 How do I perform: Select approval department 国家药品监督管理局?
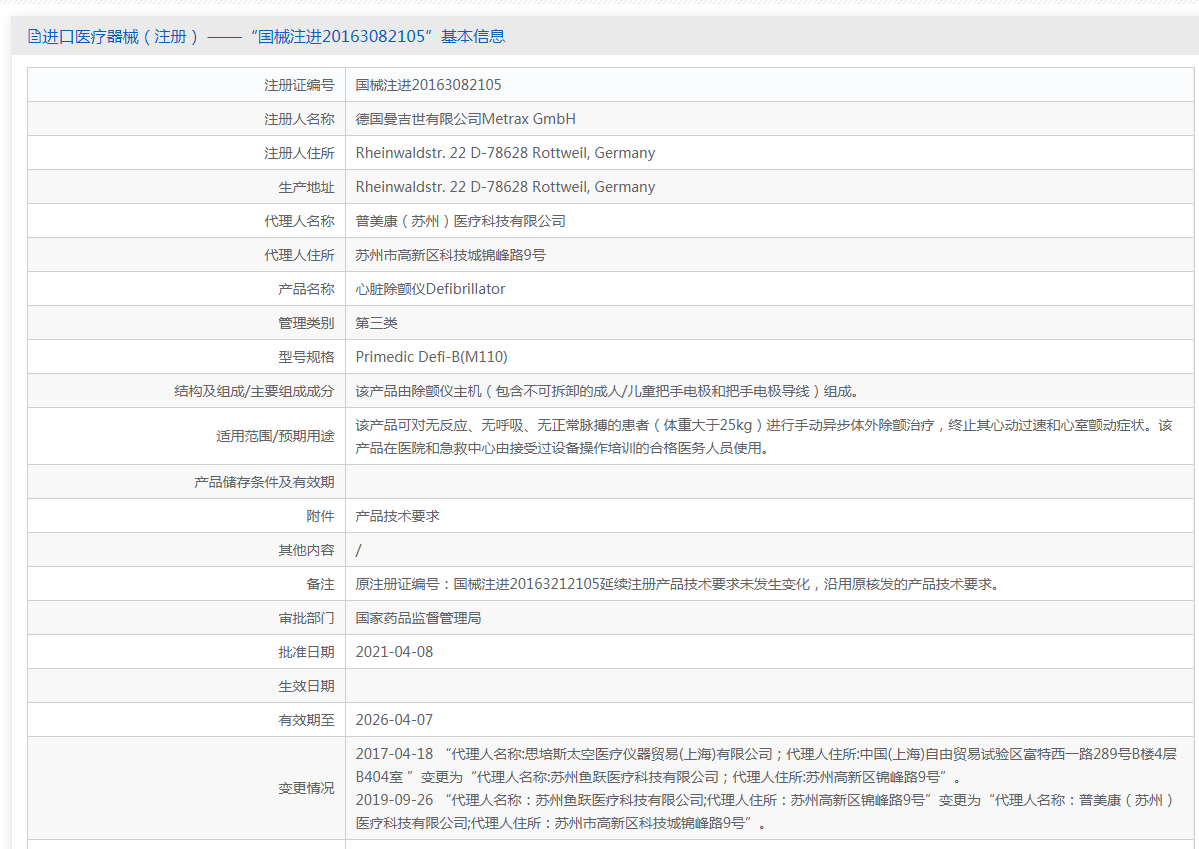pos(418,618)
